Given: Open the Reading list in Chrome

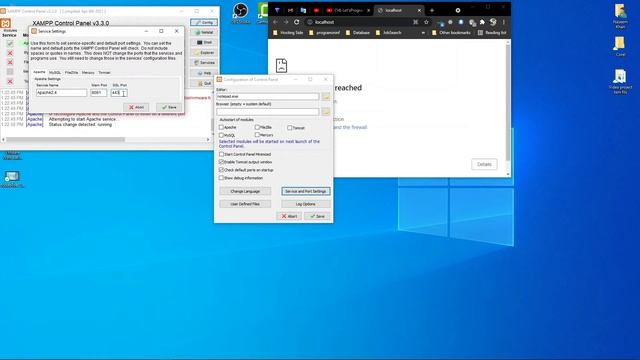Looking at the screenshot, I should click(492, 33).
